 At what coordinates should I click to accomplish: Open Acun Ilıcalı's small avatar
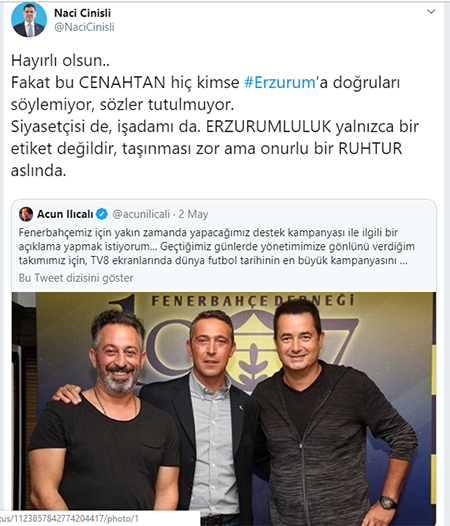[26, 214]
